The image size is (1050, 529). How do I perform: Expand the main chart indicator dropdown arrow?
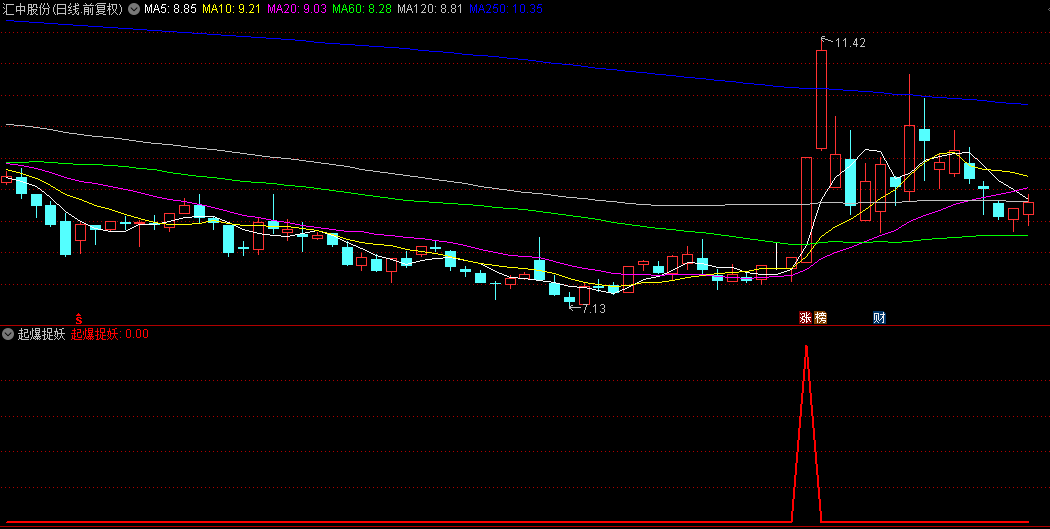coord(133,9)
